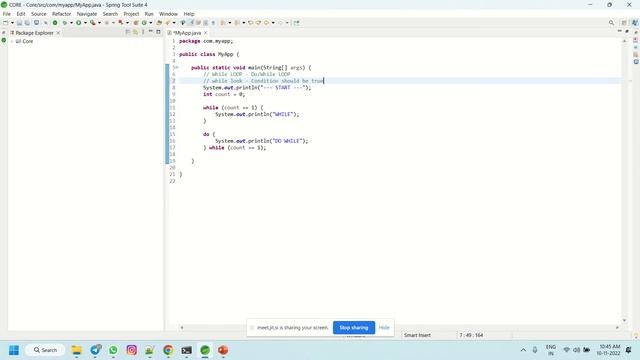Open File Explorer from the taskbar

[x=77, y=350]
